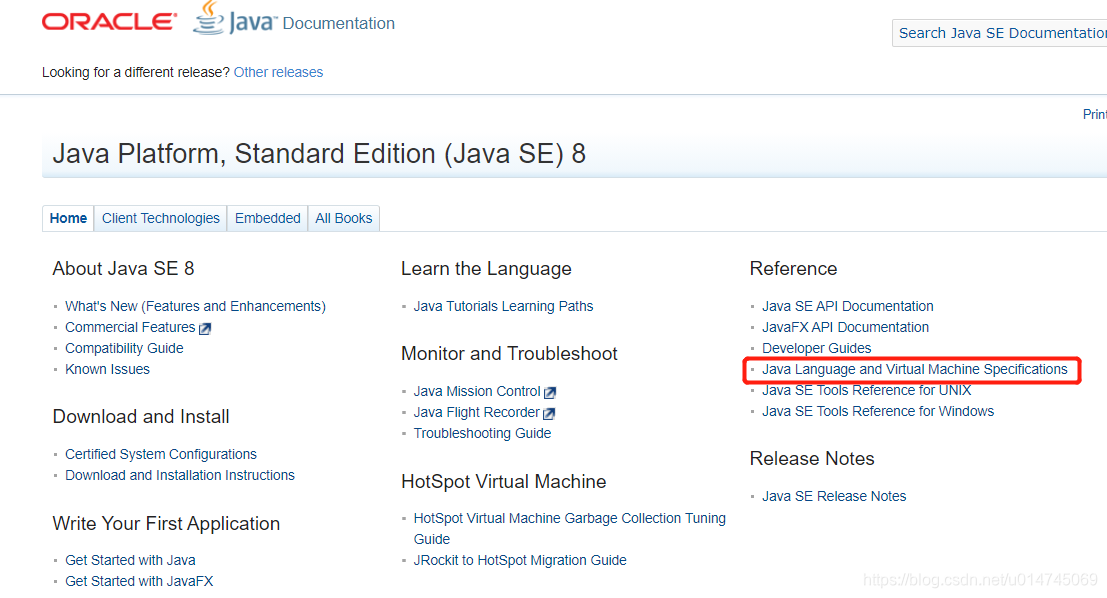
Task: Open the Troubleshooting Guide link
Action: pyautogui.click(x=482, y=433)
